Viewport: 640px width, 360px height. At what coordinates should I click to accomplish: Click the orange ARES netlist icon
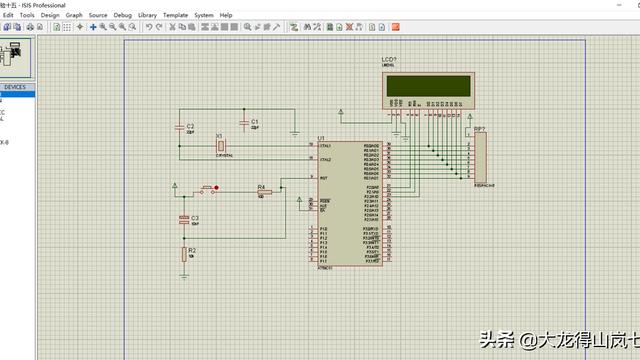click(x=395, y=27)
